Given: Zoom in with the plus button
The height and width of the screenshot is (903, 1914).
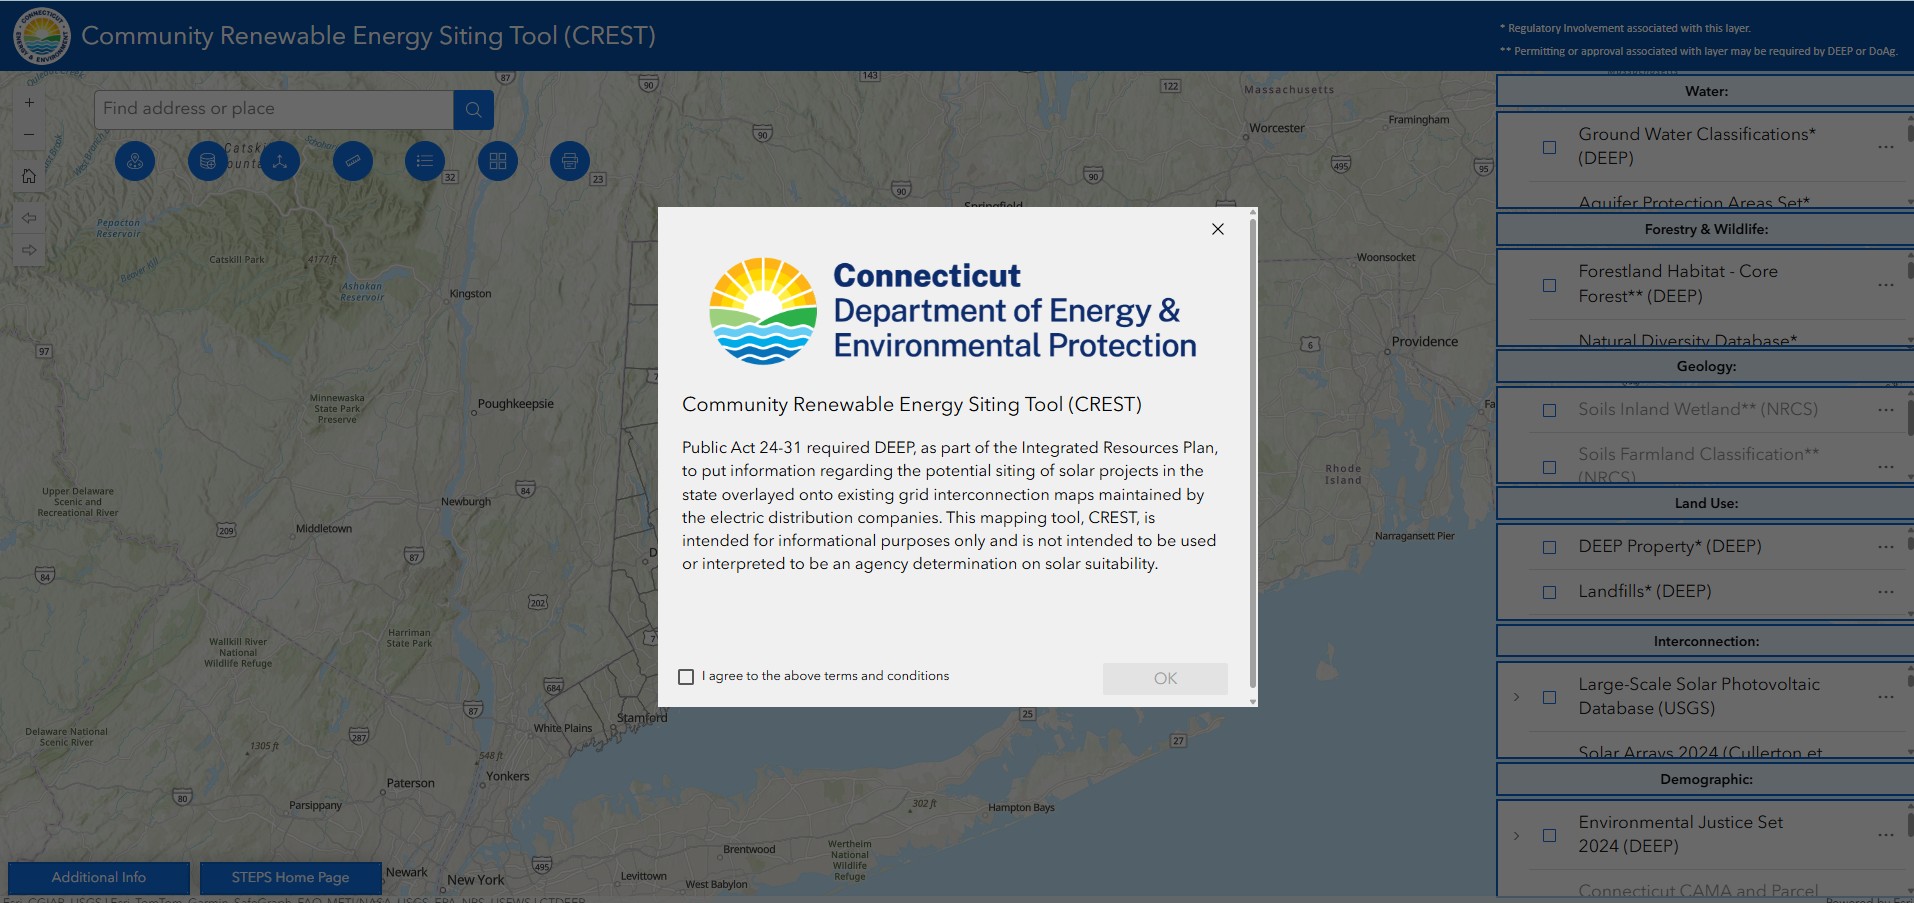Looking at the screenshot, I should click(29, 102).
